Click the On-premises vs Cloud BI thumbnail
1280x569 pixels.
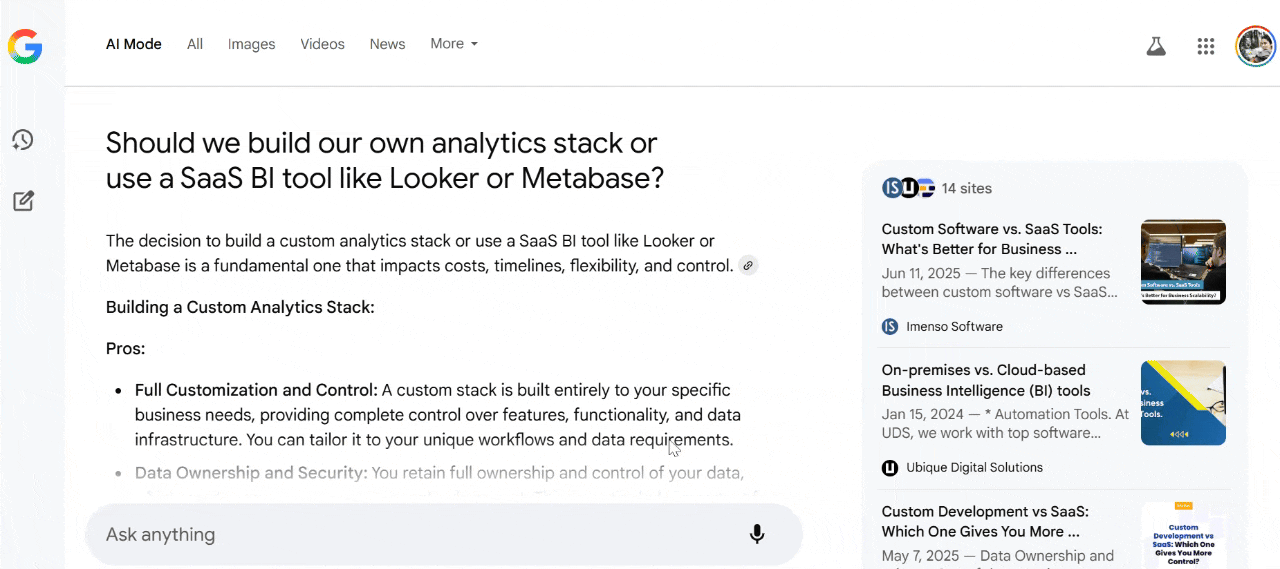1183,403
